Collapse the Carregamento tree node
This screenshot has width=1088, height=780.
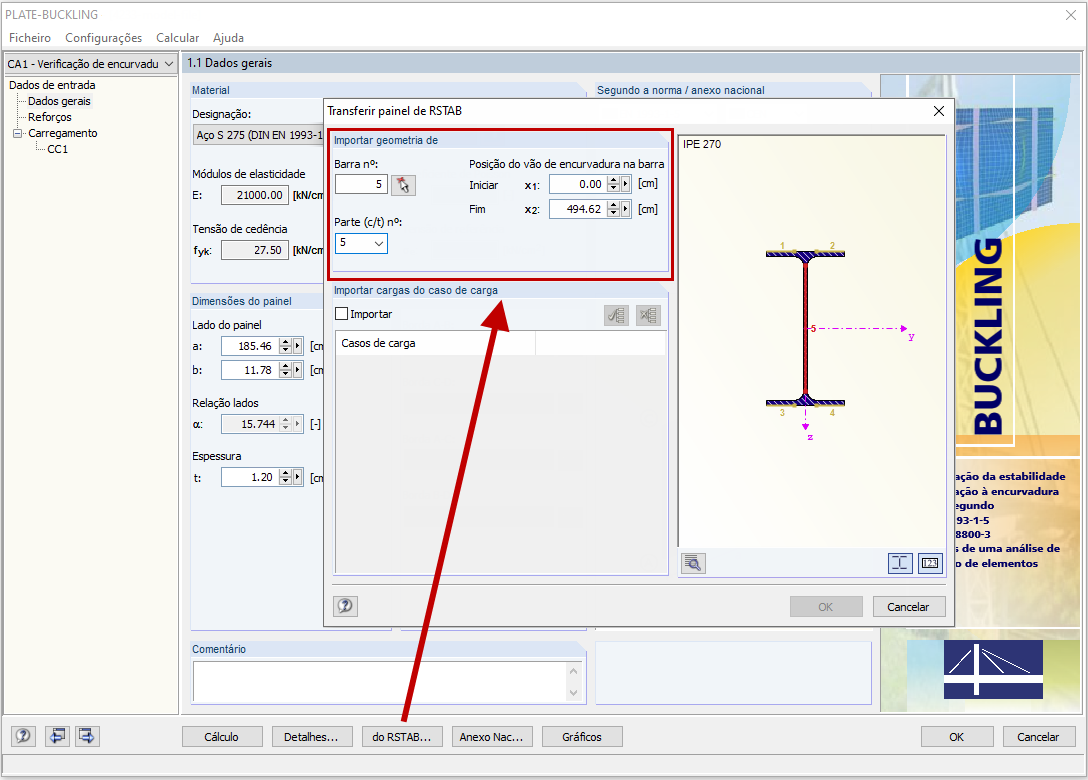17,133
